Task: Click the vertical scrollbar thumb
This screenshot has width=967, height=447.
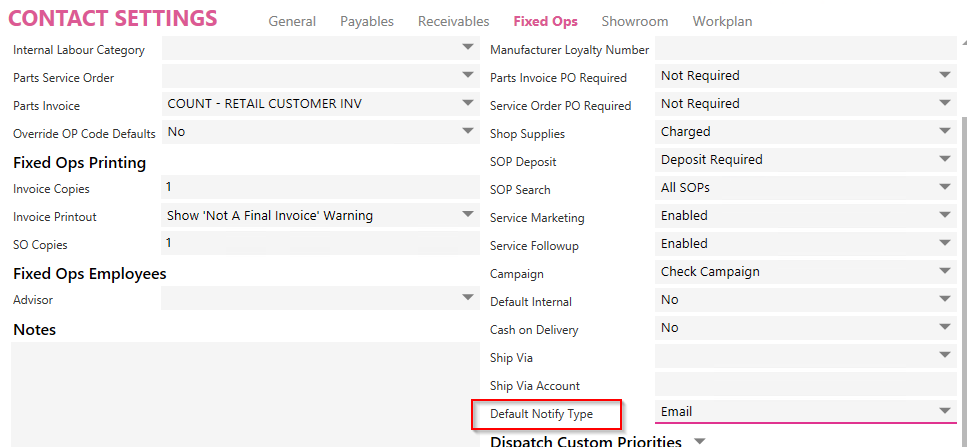Action: click(964, 281)
